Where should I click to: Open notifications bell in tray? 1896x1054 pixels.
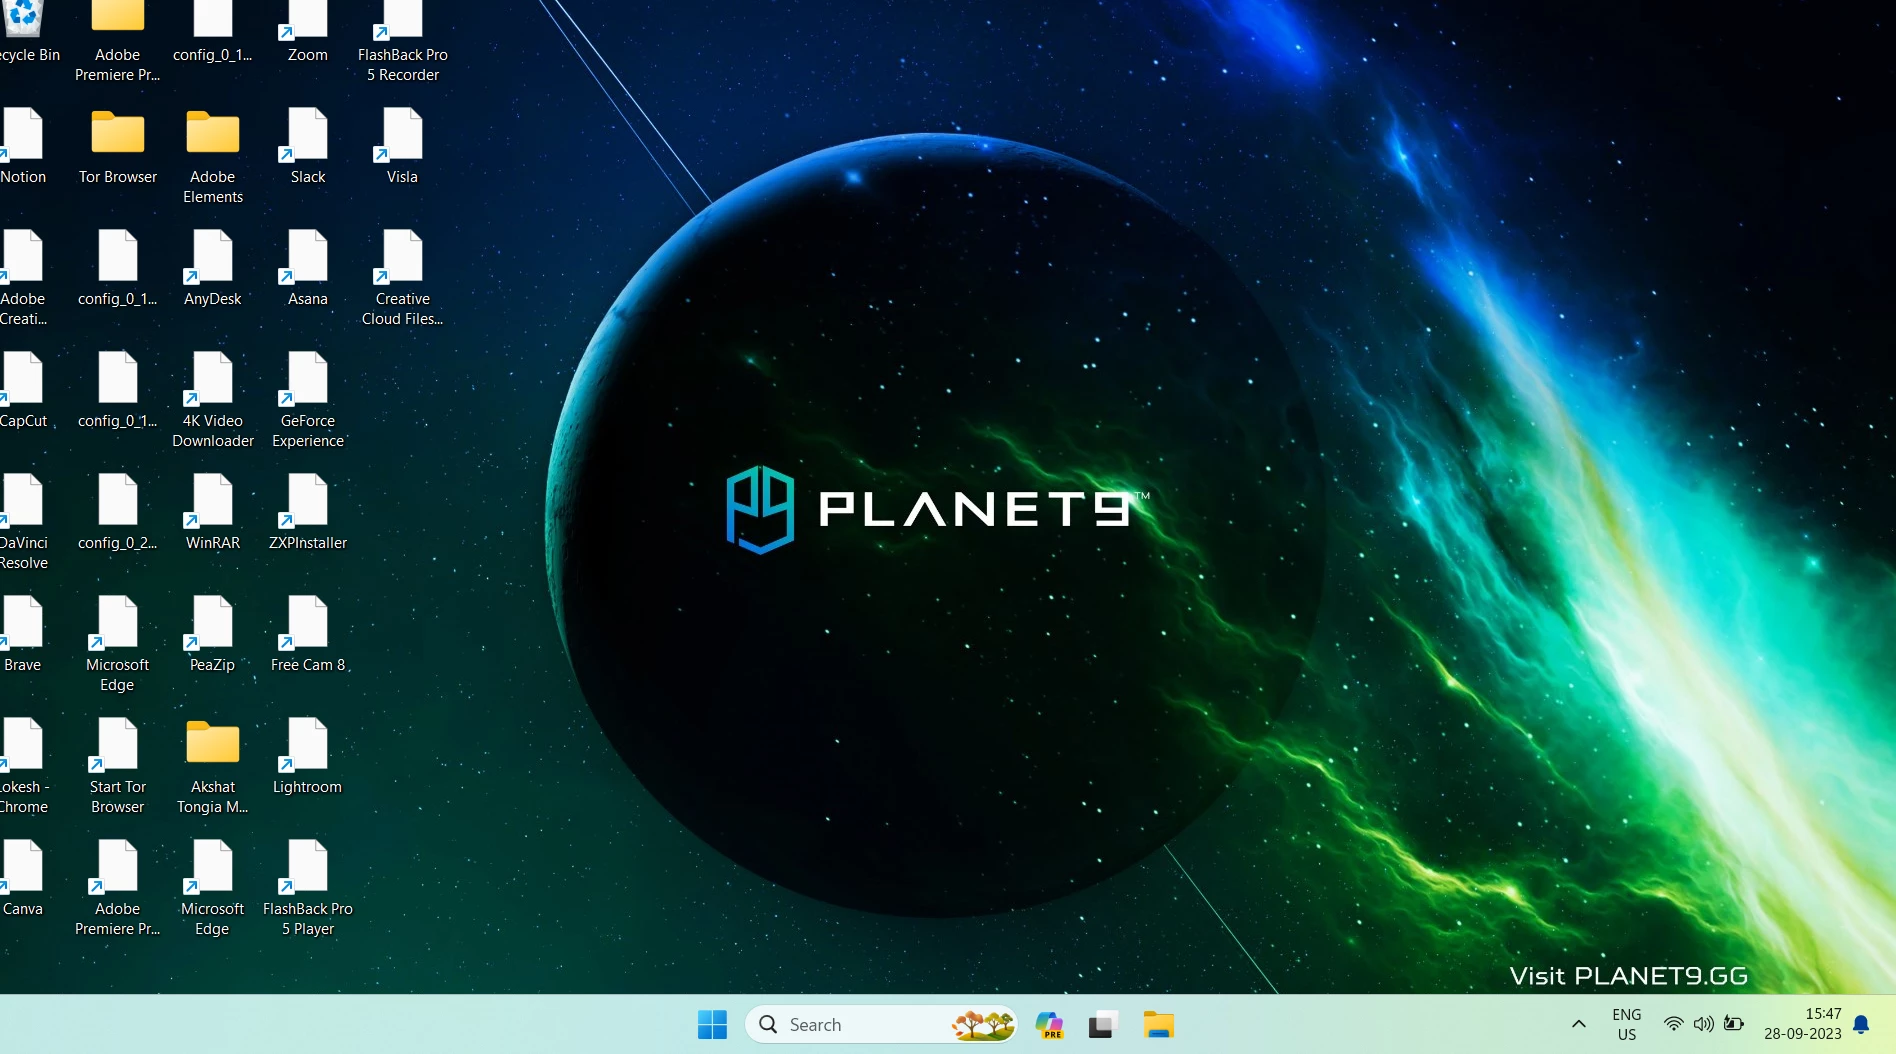coord(1861,1024)
